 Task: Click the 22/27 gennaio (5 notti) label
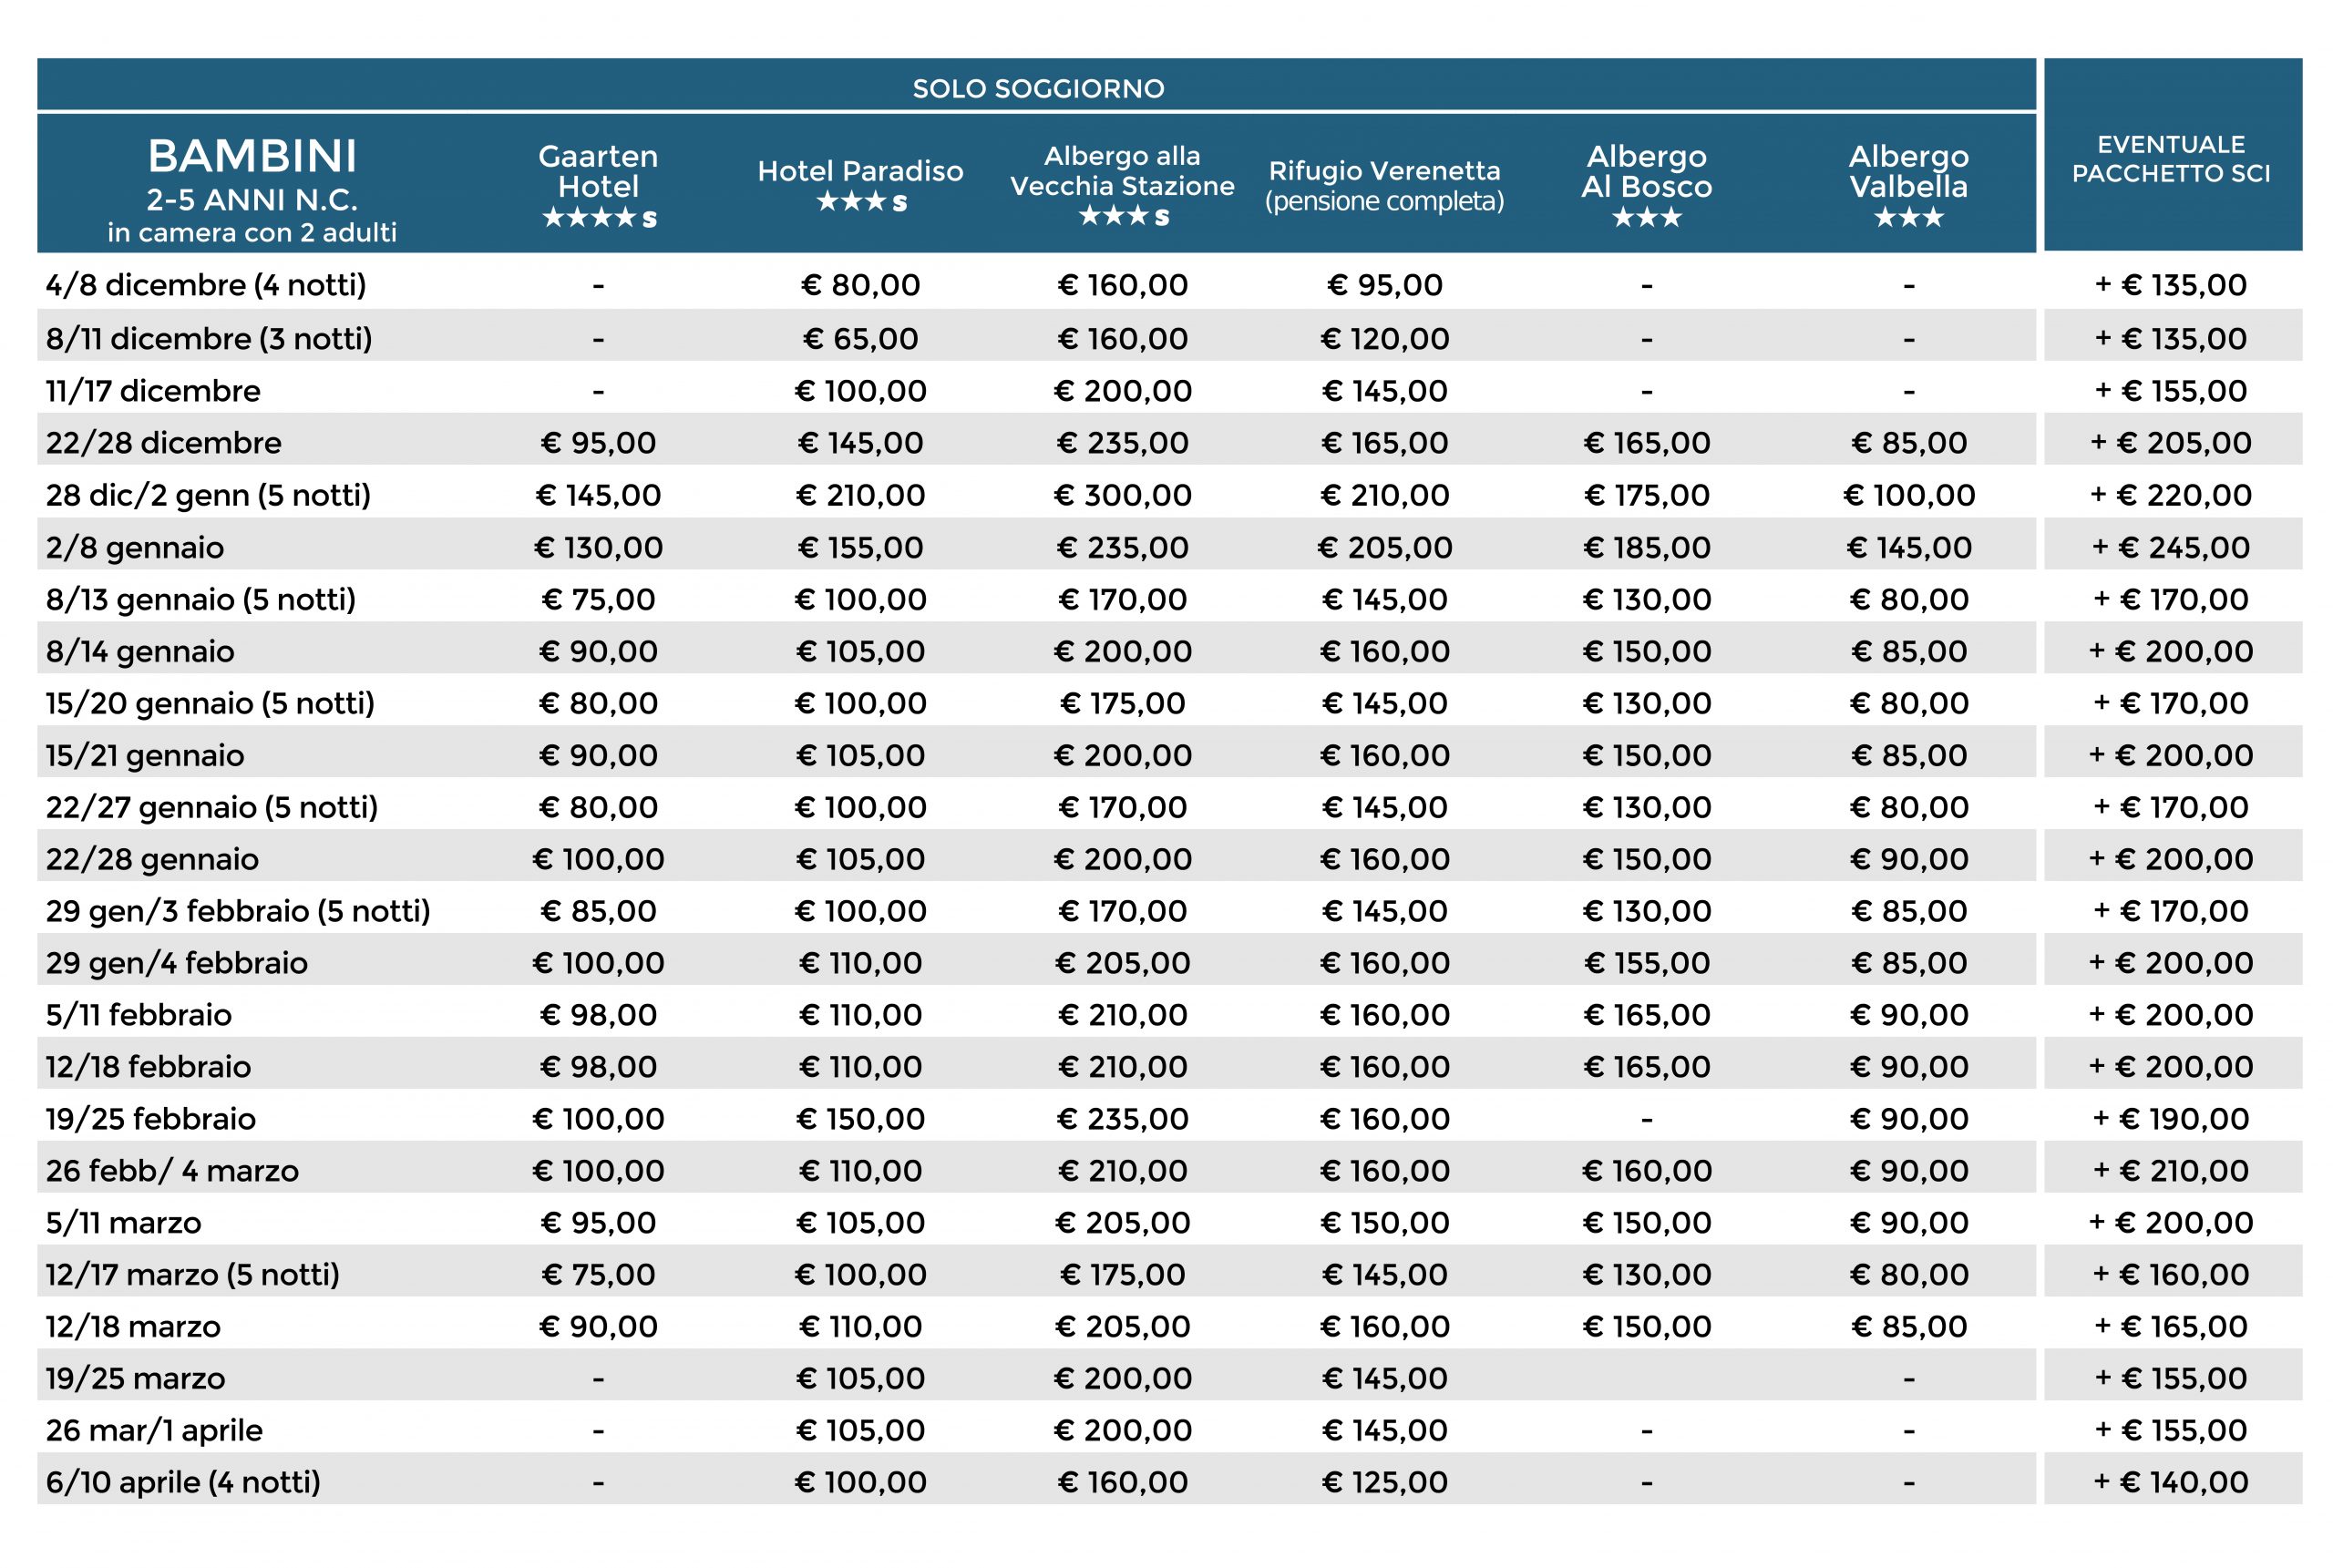[x=212, y=808]
